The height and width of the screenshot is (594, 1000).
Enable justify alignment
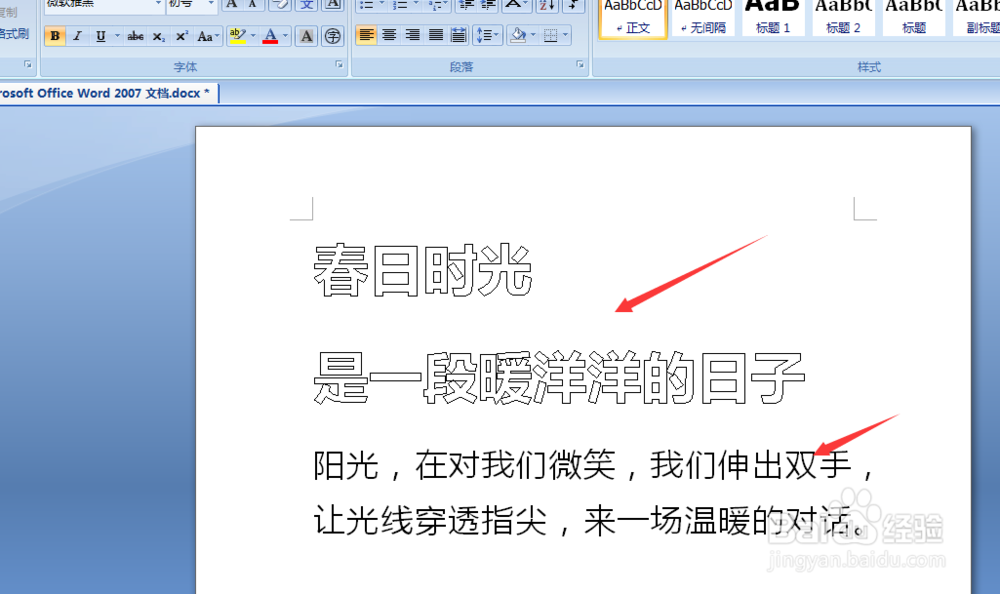coord(435,35)
